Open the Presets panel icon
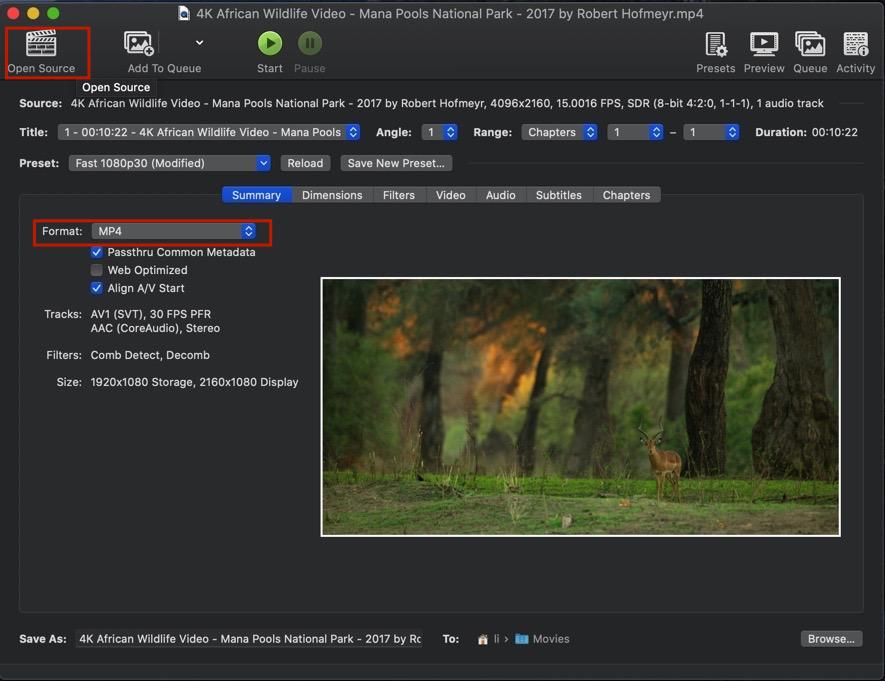 pyautogui.click(x=715, y=43)
